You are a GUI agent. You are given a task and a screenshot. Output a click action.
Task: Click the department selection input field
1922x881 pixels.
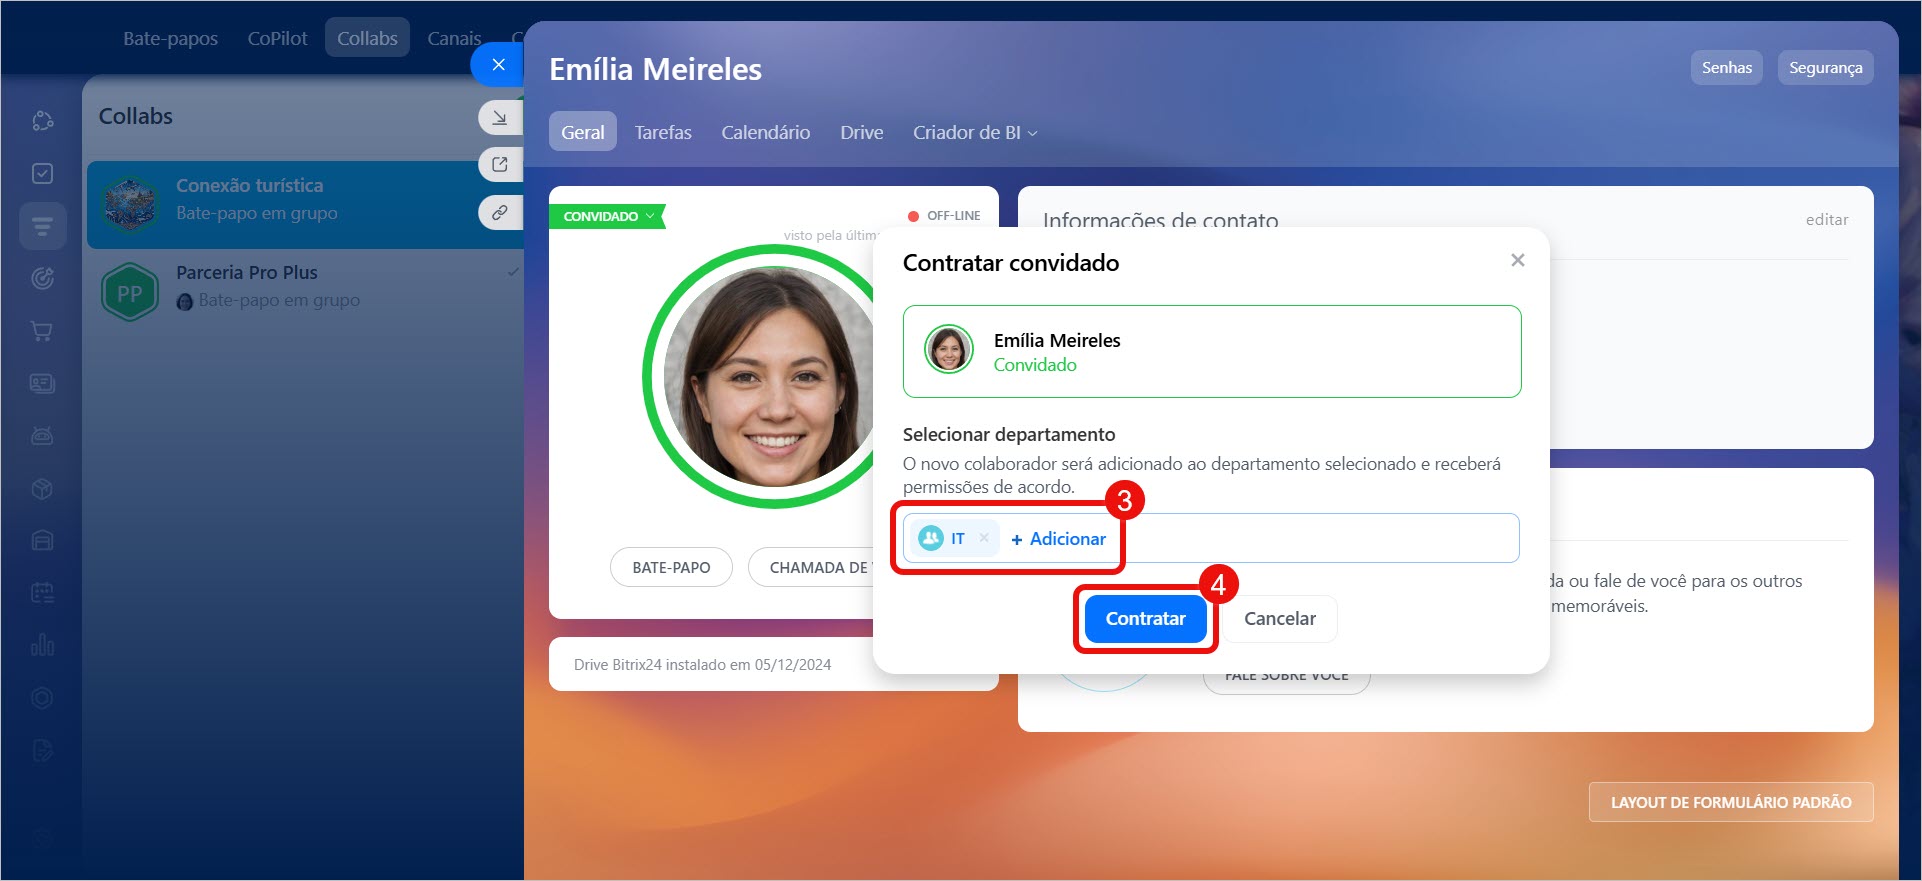(x=1211, y=538)
